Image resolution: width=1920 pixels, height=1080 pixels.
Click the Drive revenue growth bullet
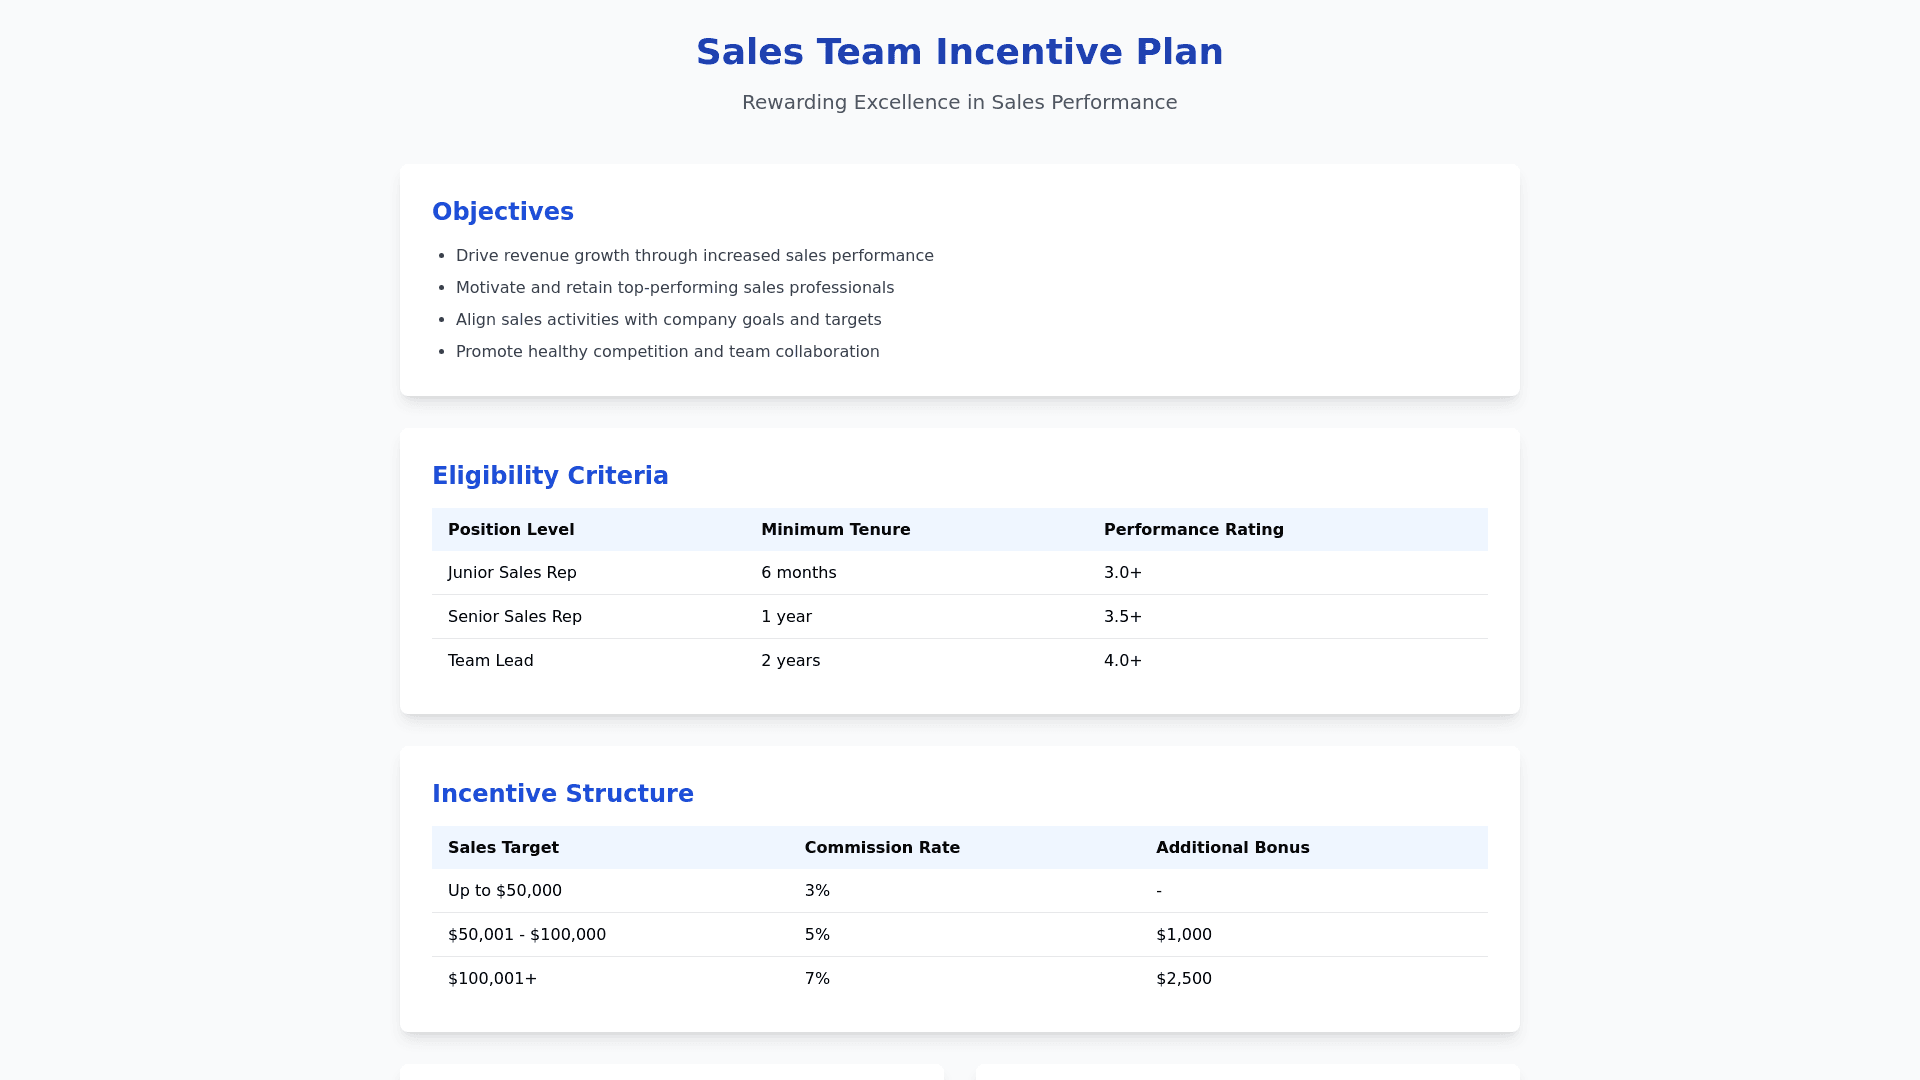coord(694,256)
